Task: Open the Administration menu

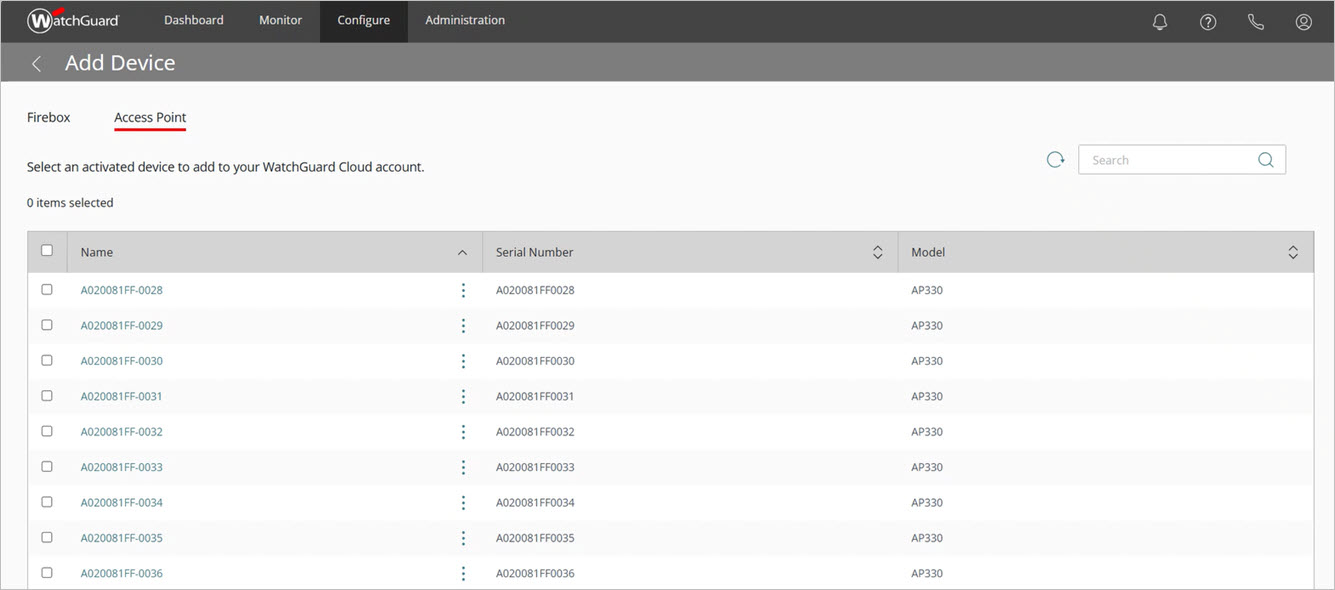Action: pos(464,19)
